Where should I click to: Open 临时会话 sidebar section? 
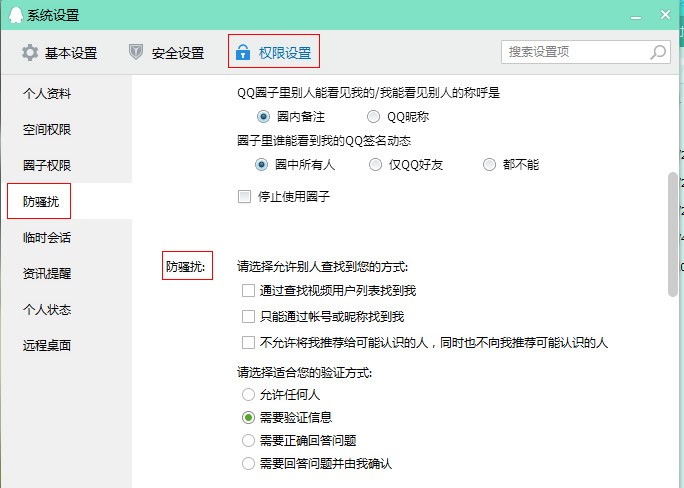(x=47, y=238)
